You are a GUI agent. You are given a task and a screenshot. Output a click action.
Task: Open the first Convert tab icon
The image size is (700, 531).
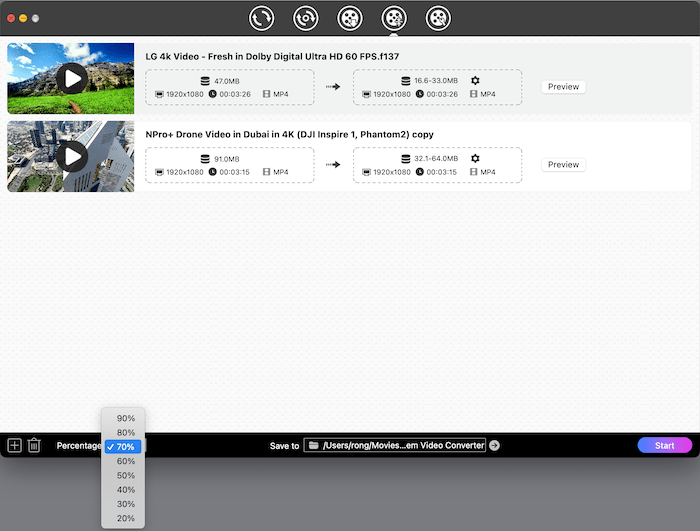tap(262, 17)
